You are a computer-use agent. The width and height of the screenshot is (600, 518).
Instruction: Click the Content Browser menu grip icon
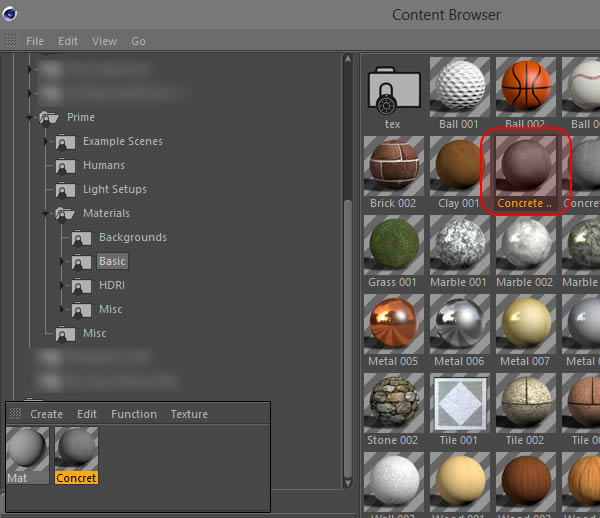coord(10,40)
